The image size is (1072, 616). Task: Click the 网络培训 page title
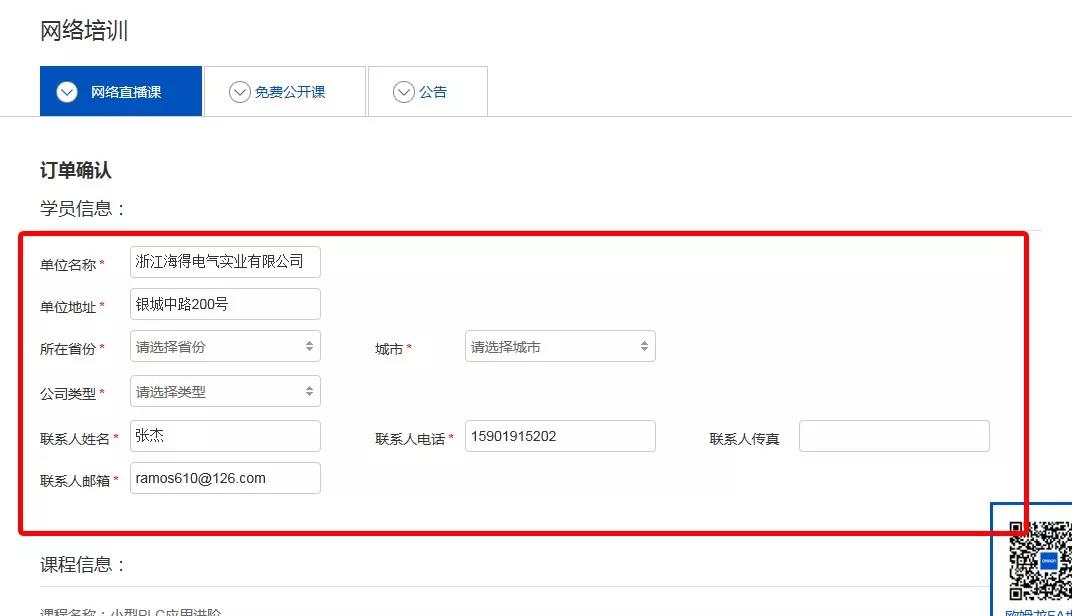point(84,31)
